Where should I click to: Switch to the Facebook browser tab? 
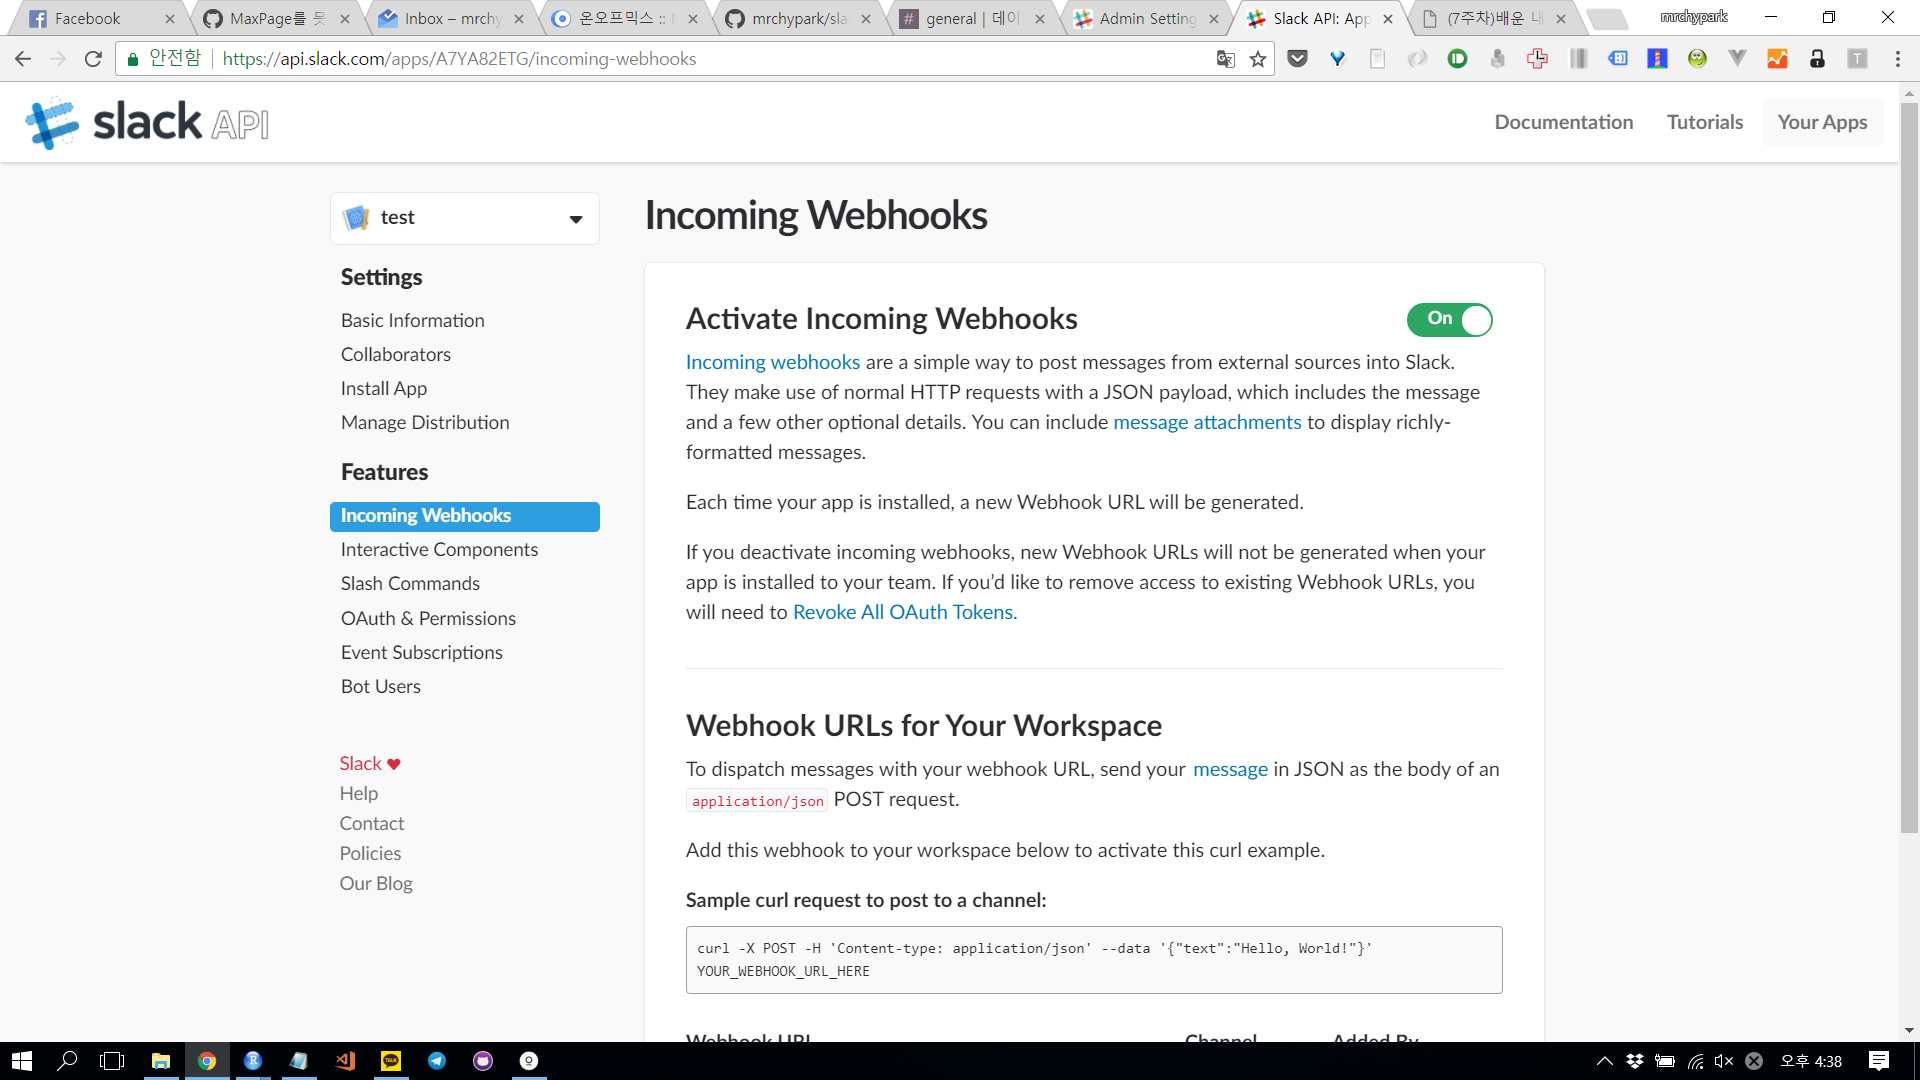point(88,18)
